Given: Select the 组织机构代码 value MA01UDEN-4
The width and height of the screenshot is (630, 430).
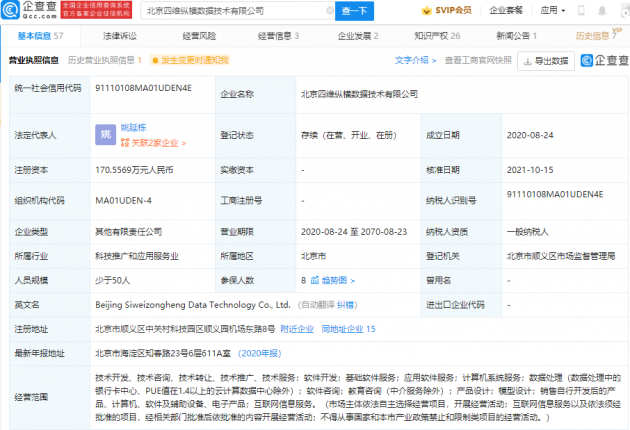Looking at the screenshot, I should [123, 201].
